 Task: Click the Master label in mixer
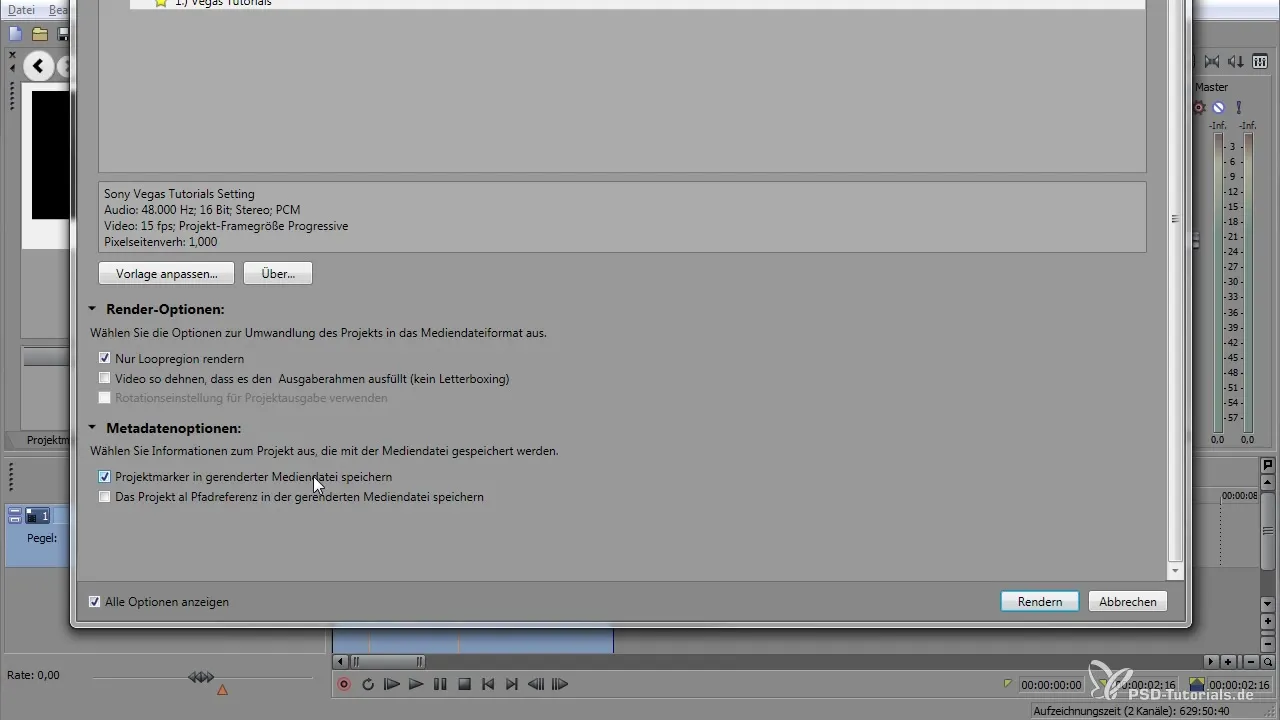tap(1211, 87)
